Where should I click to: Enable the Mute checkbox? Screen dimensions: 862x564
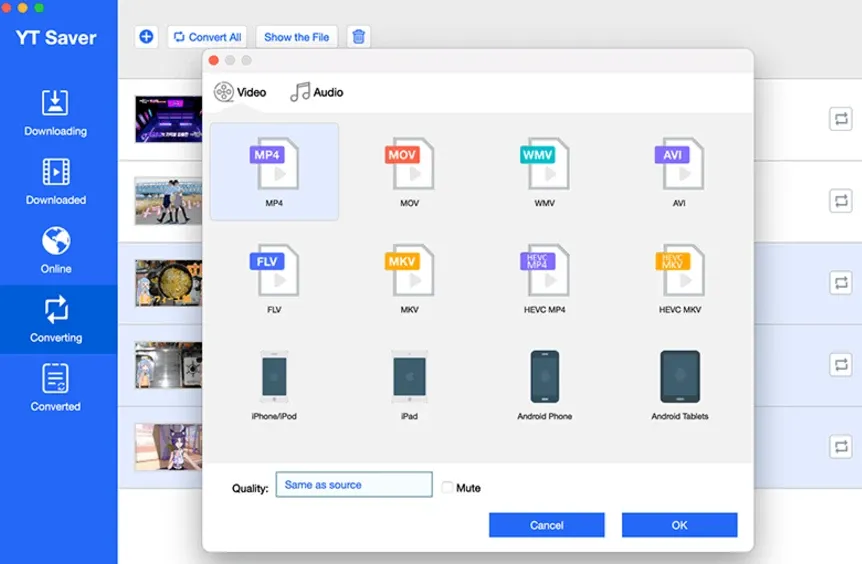[x=447, y=487]
